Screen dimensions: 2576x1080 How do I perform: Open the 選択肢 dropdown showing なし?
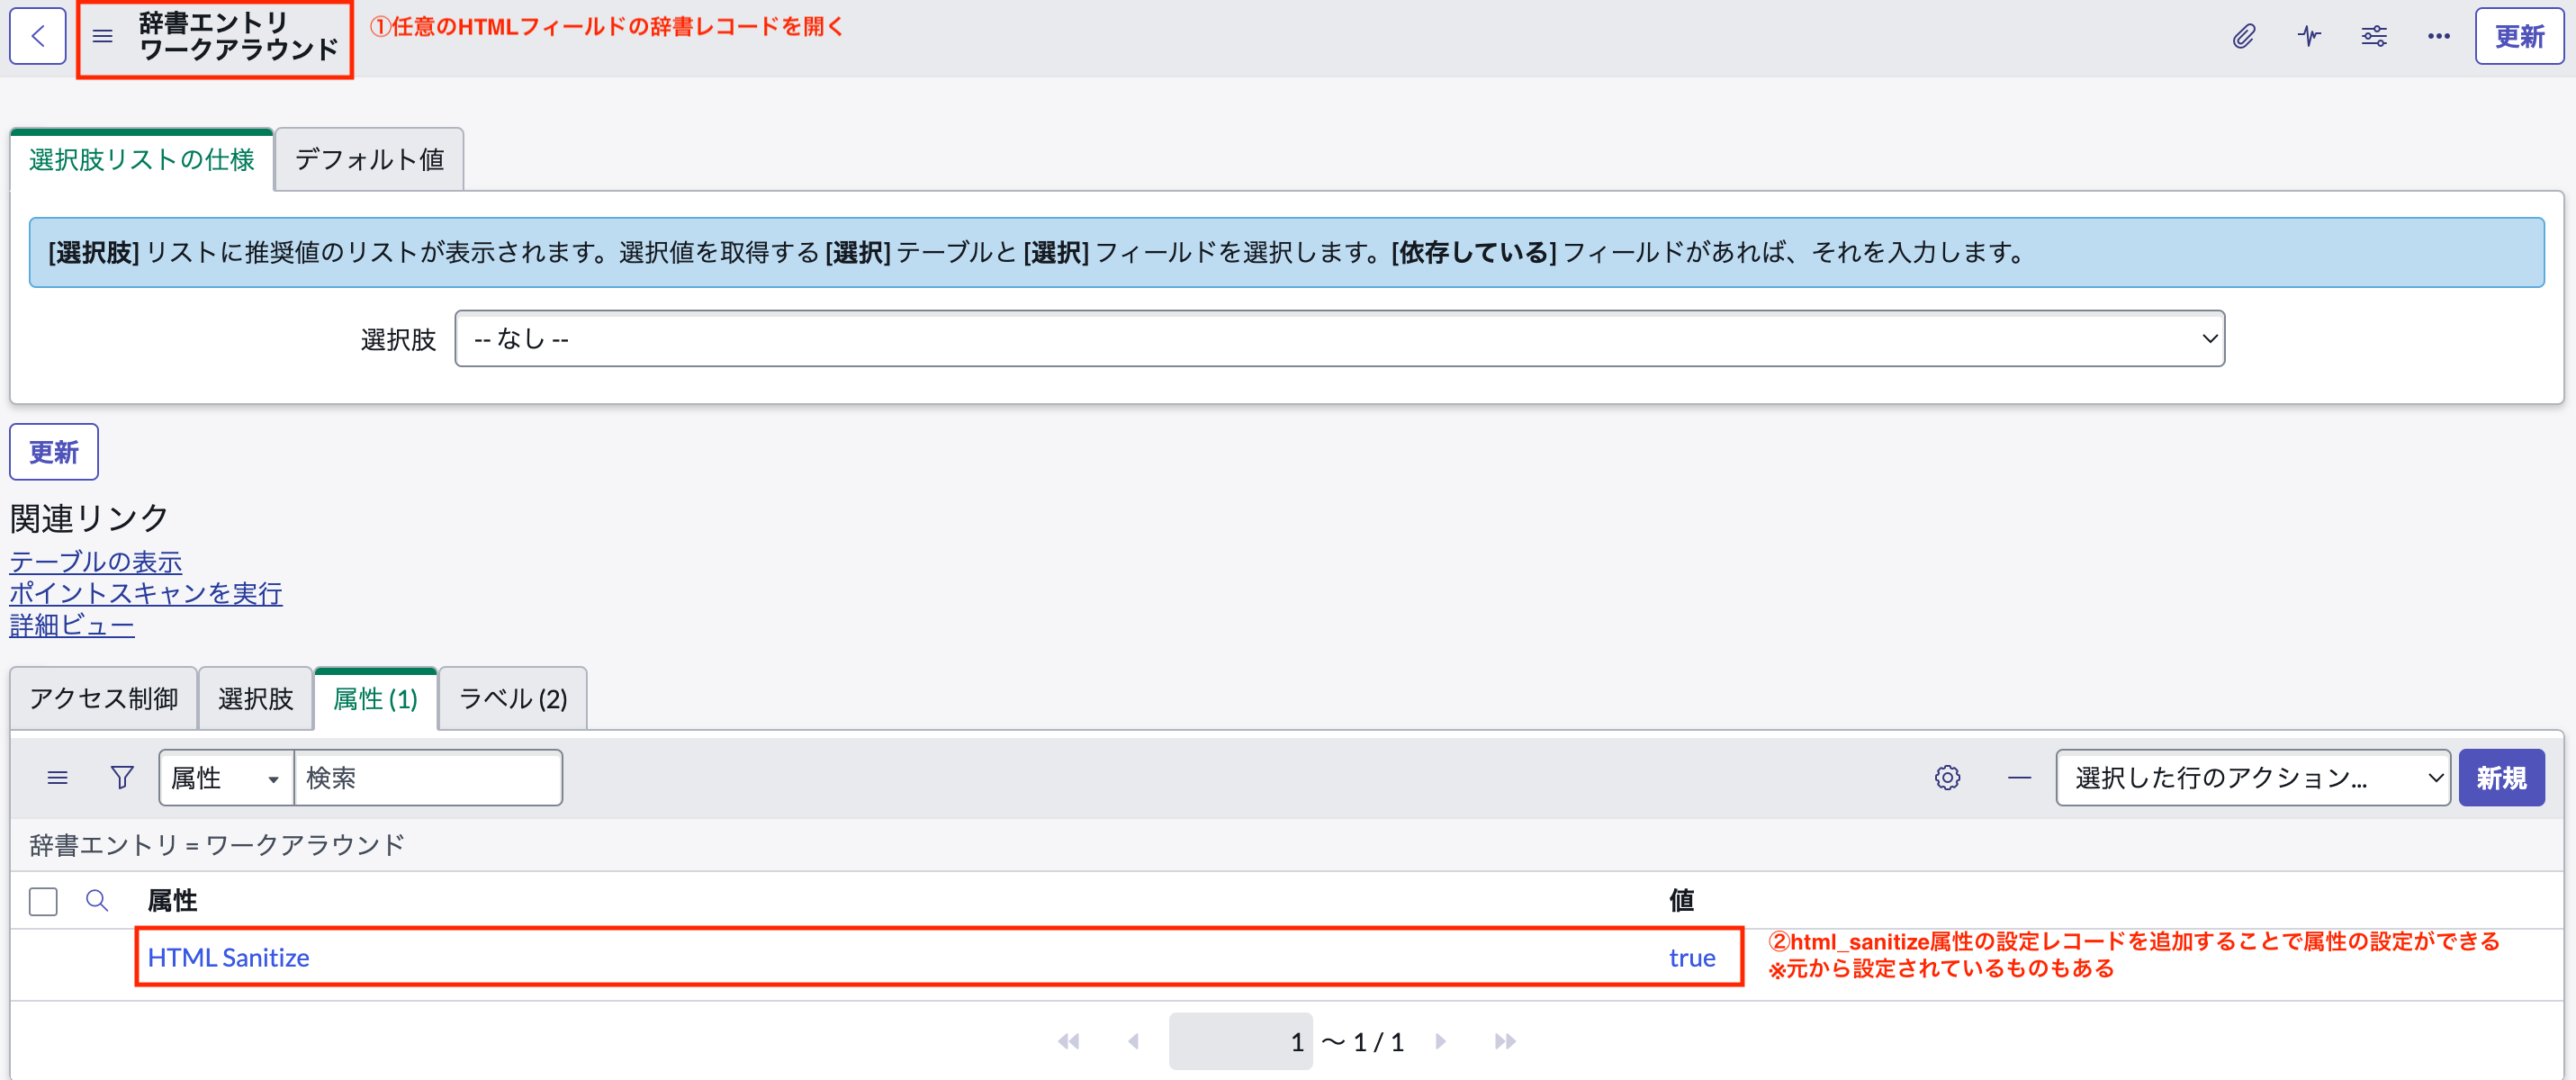coord(1338,338)
